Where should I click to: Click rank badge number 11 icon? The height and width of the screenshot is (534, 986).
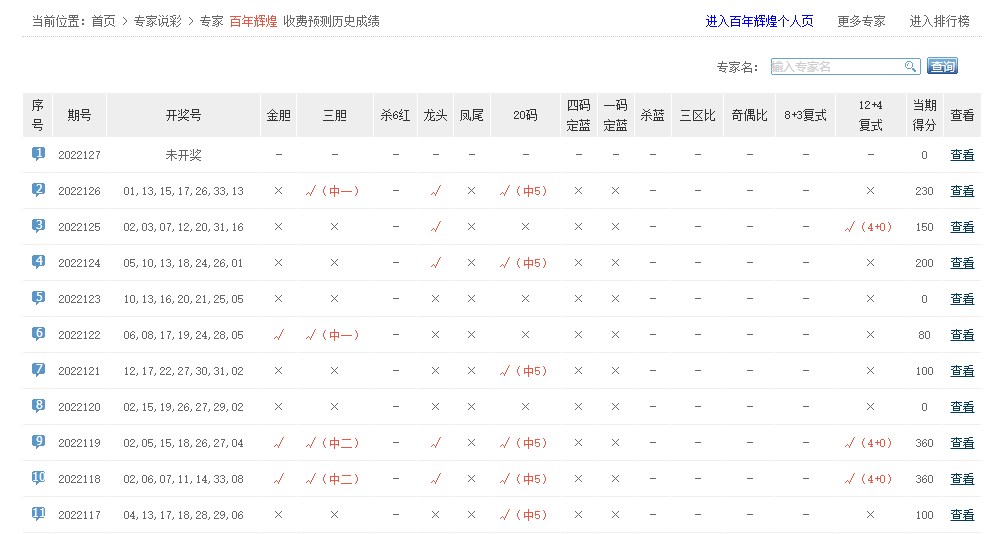38,514
